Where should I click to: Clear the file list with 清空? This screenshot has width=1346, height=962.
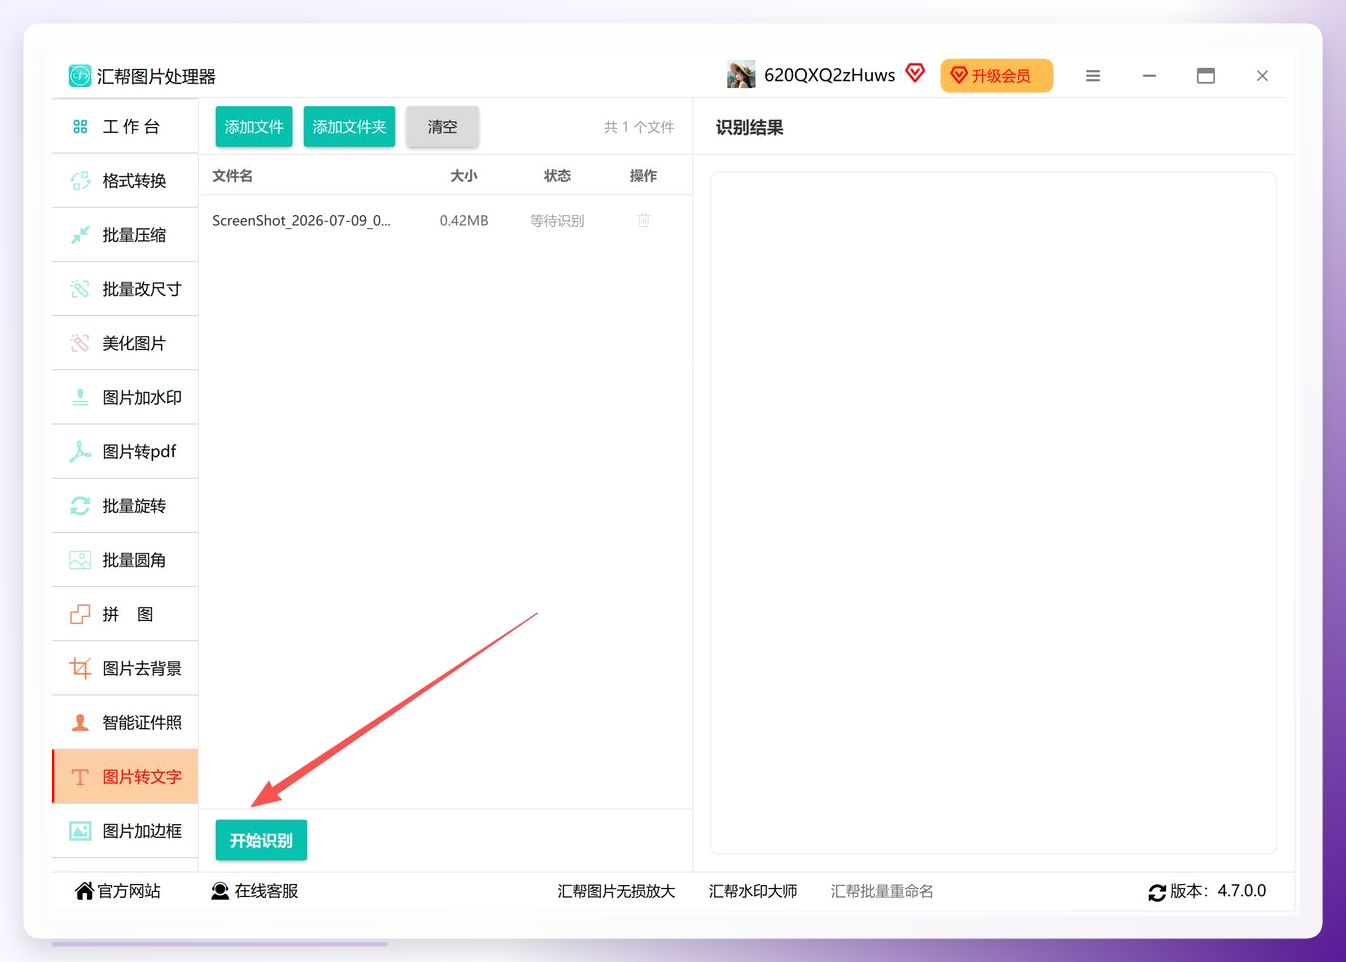tap(442, 127)
